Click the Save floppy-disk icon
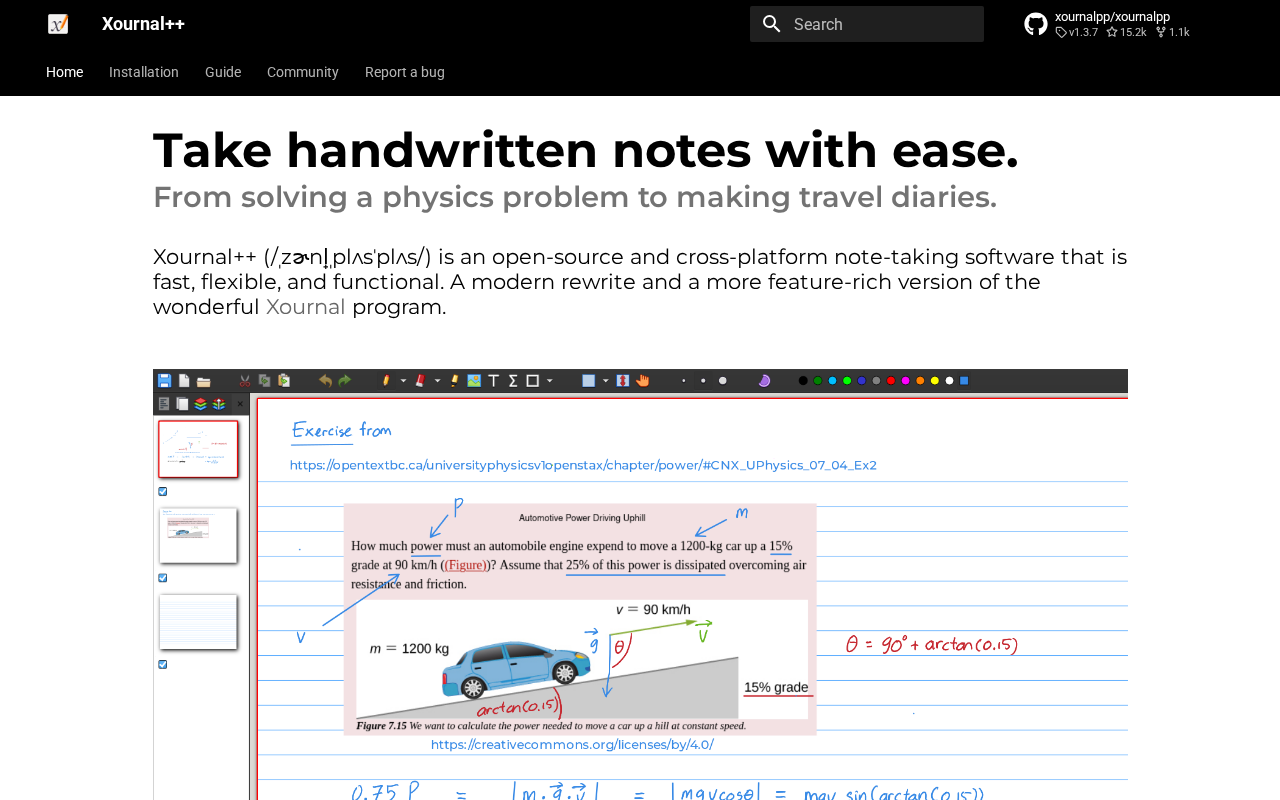 point(165,381)
